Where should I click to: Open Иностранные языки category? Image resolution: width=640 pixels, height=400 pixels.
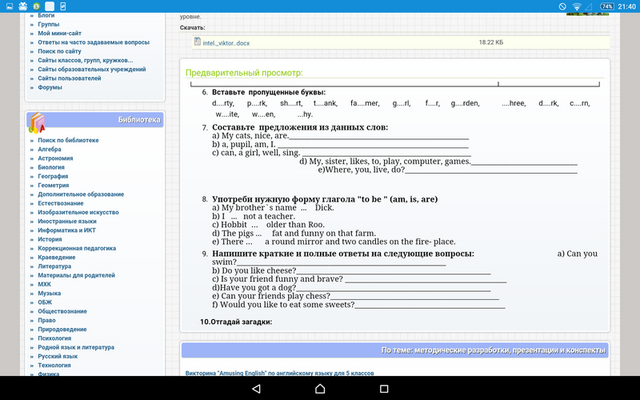(67, 221)
